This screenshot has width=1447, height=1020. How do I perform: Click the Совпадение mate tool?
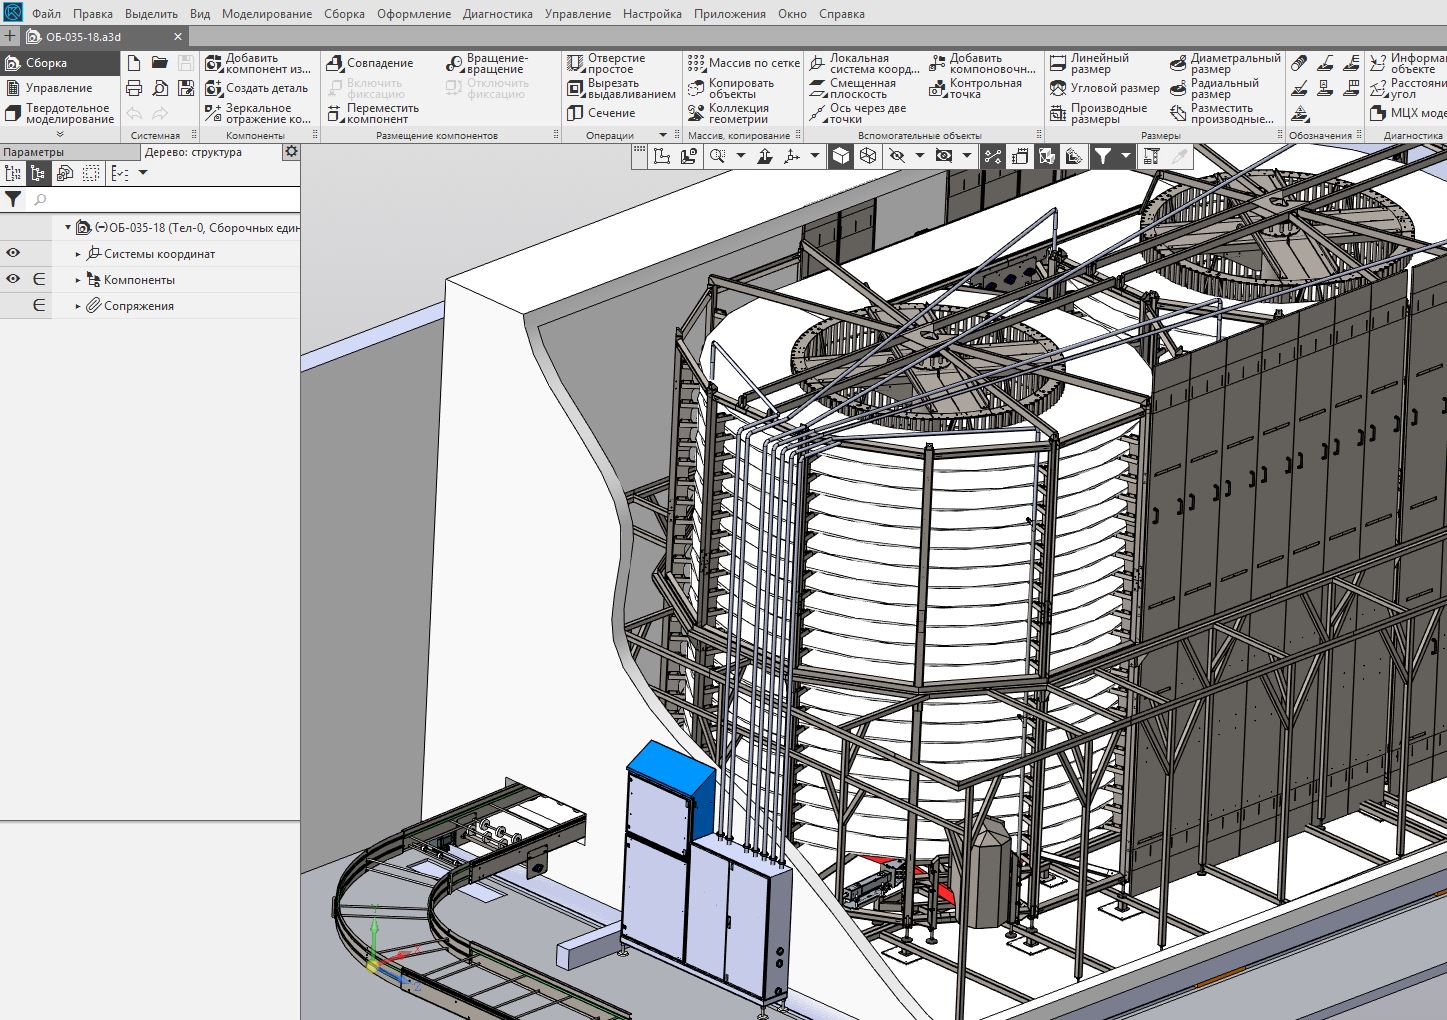[370, 63]
